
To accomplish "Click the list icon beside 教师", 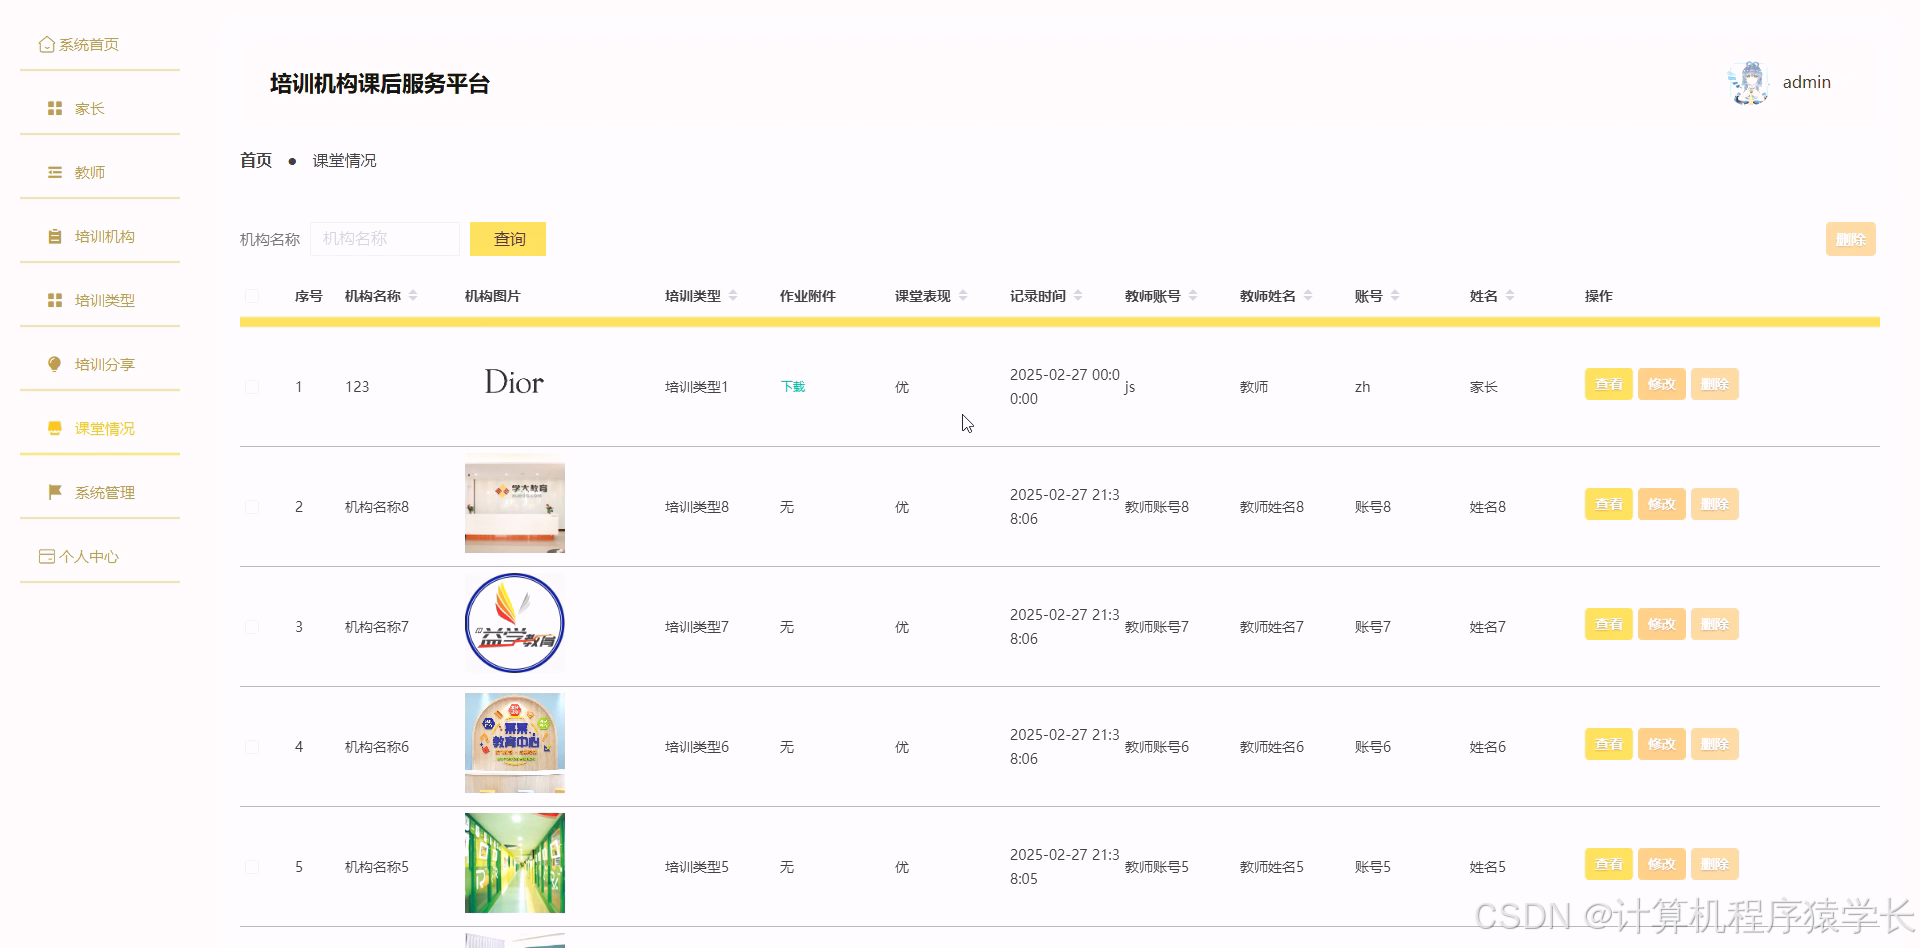I will 55,172.
